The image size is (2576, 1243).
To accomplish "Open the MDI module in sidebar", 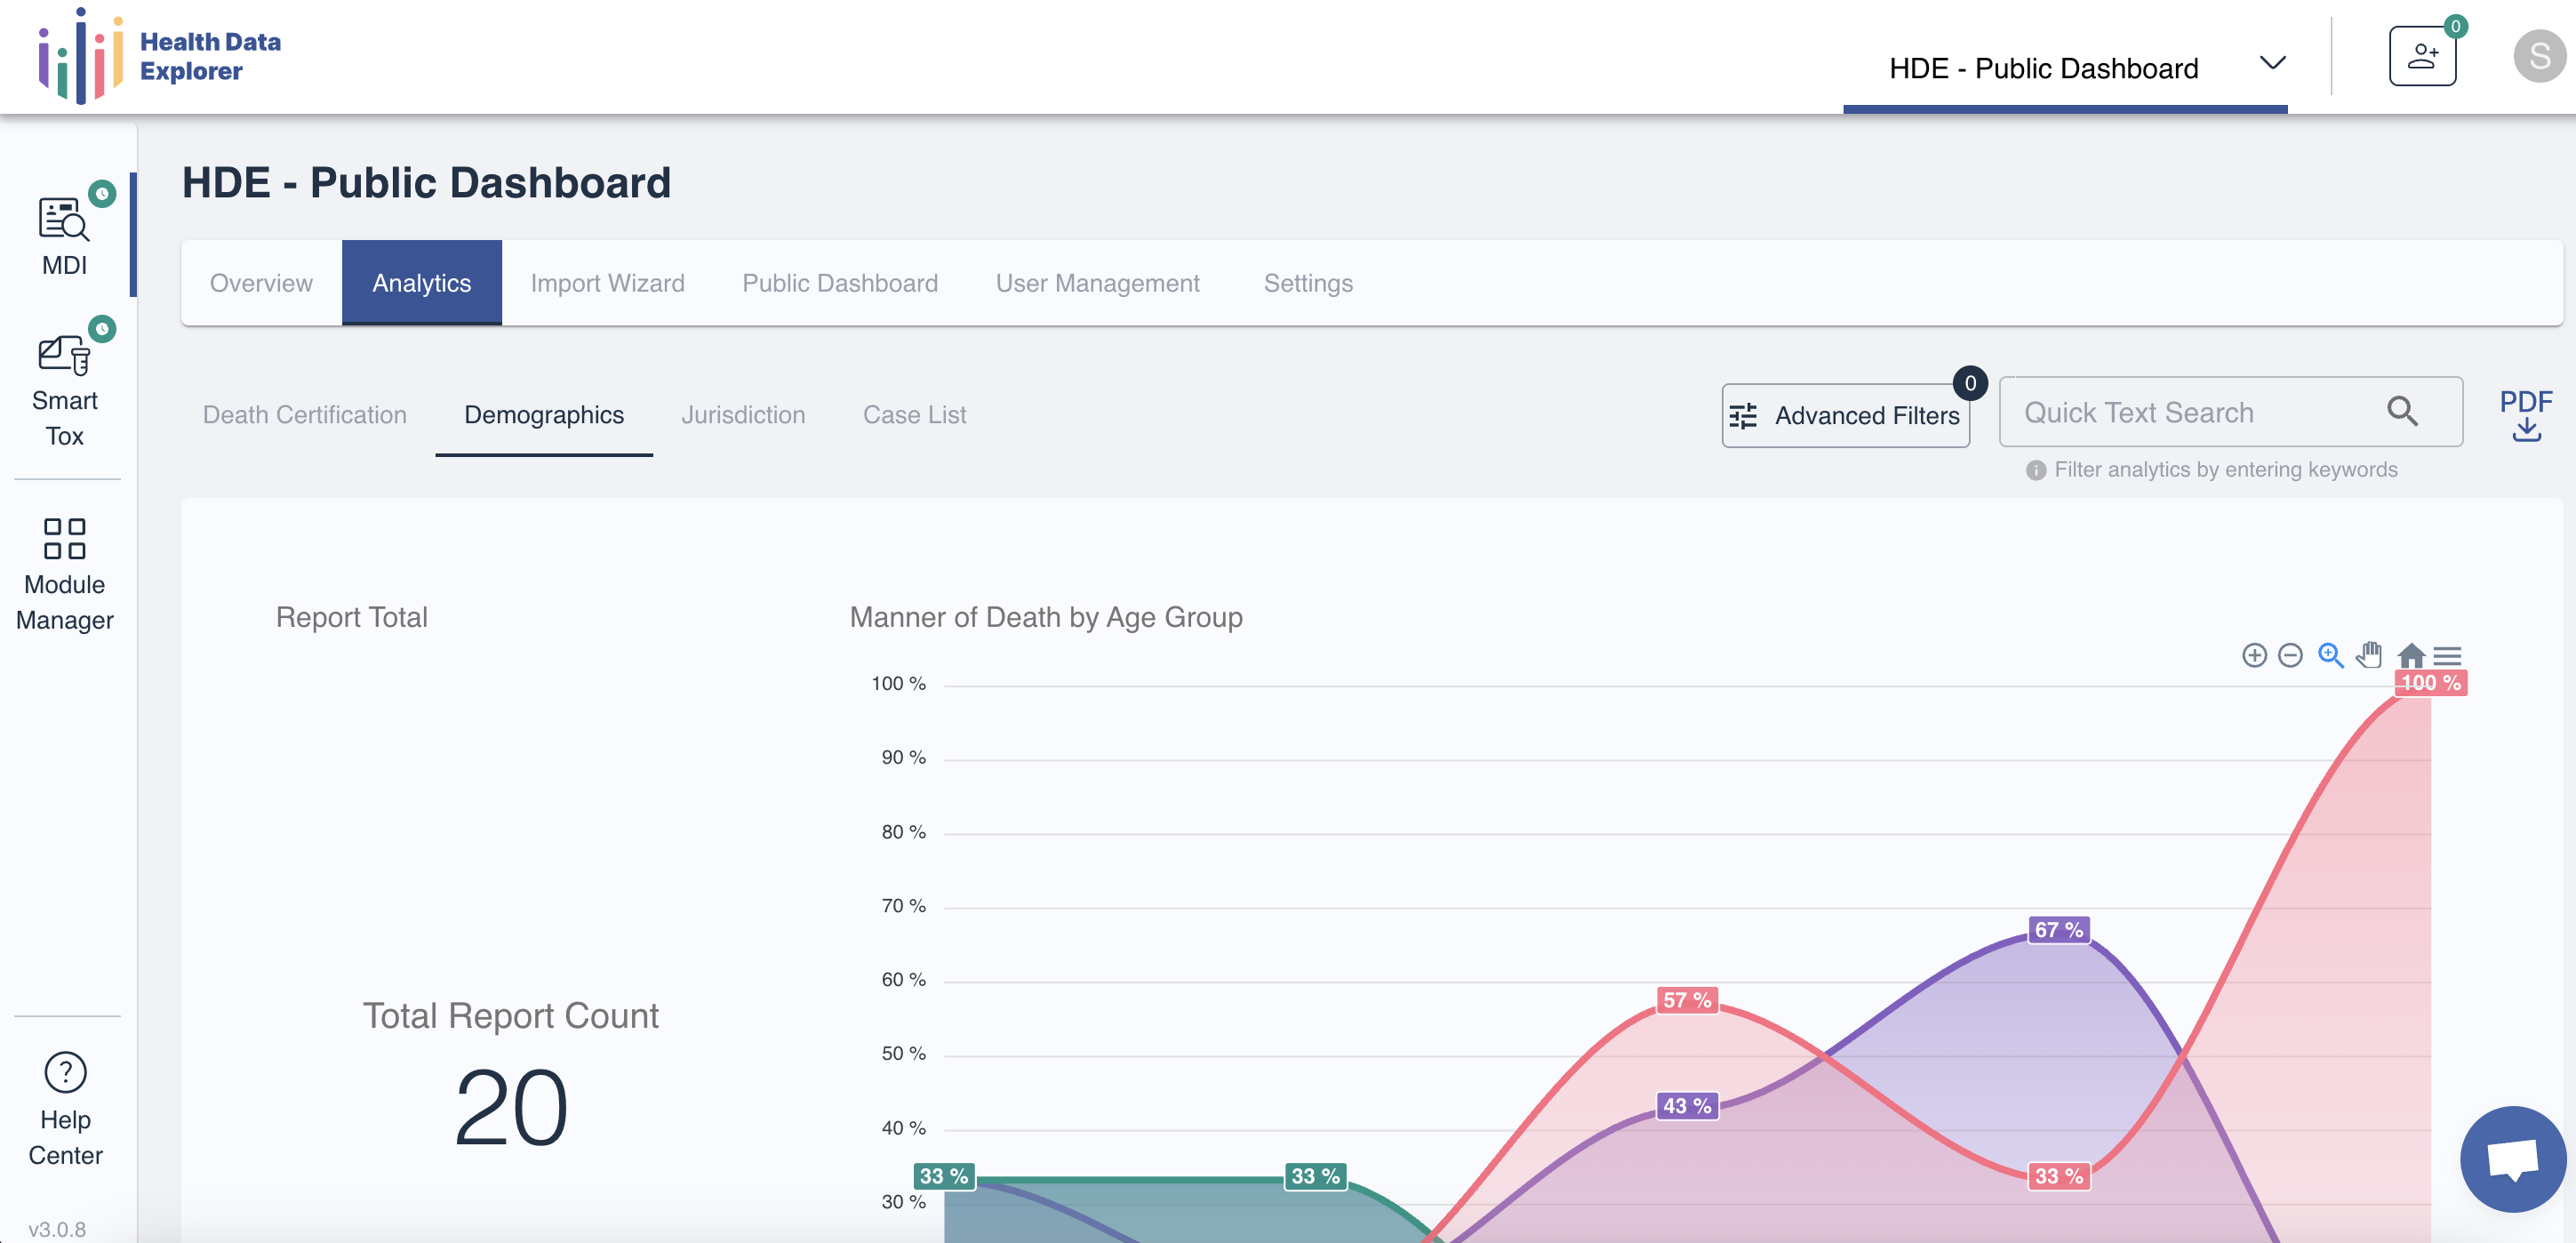I will coord(65,236).
